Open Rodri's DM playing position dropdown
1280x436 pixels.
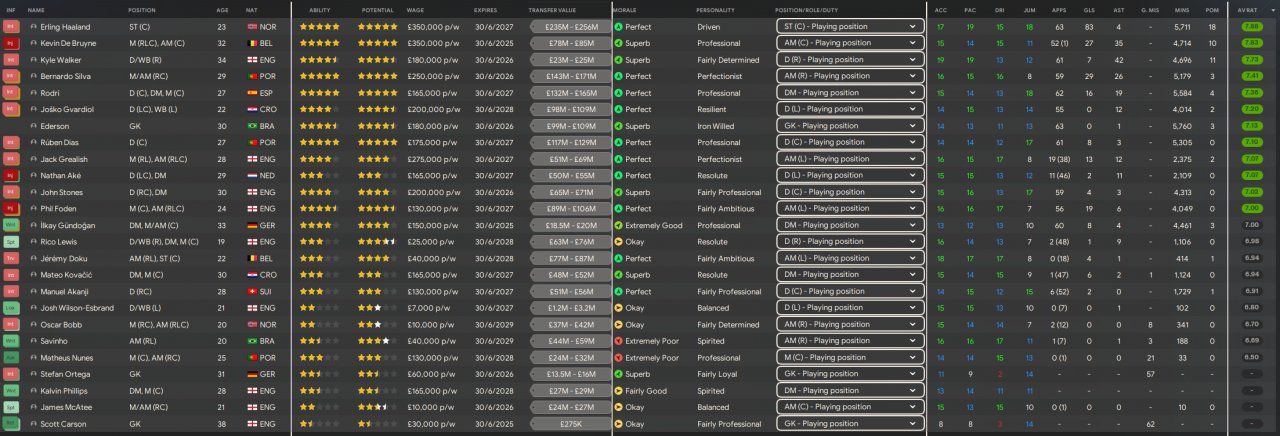click(849, 93)
